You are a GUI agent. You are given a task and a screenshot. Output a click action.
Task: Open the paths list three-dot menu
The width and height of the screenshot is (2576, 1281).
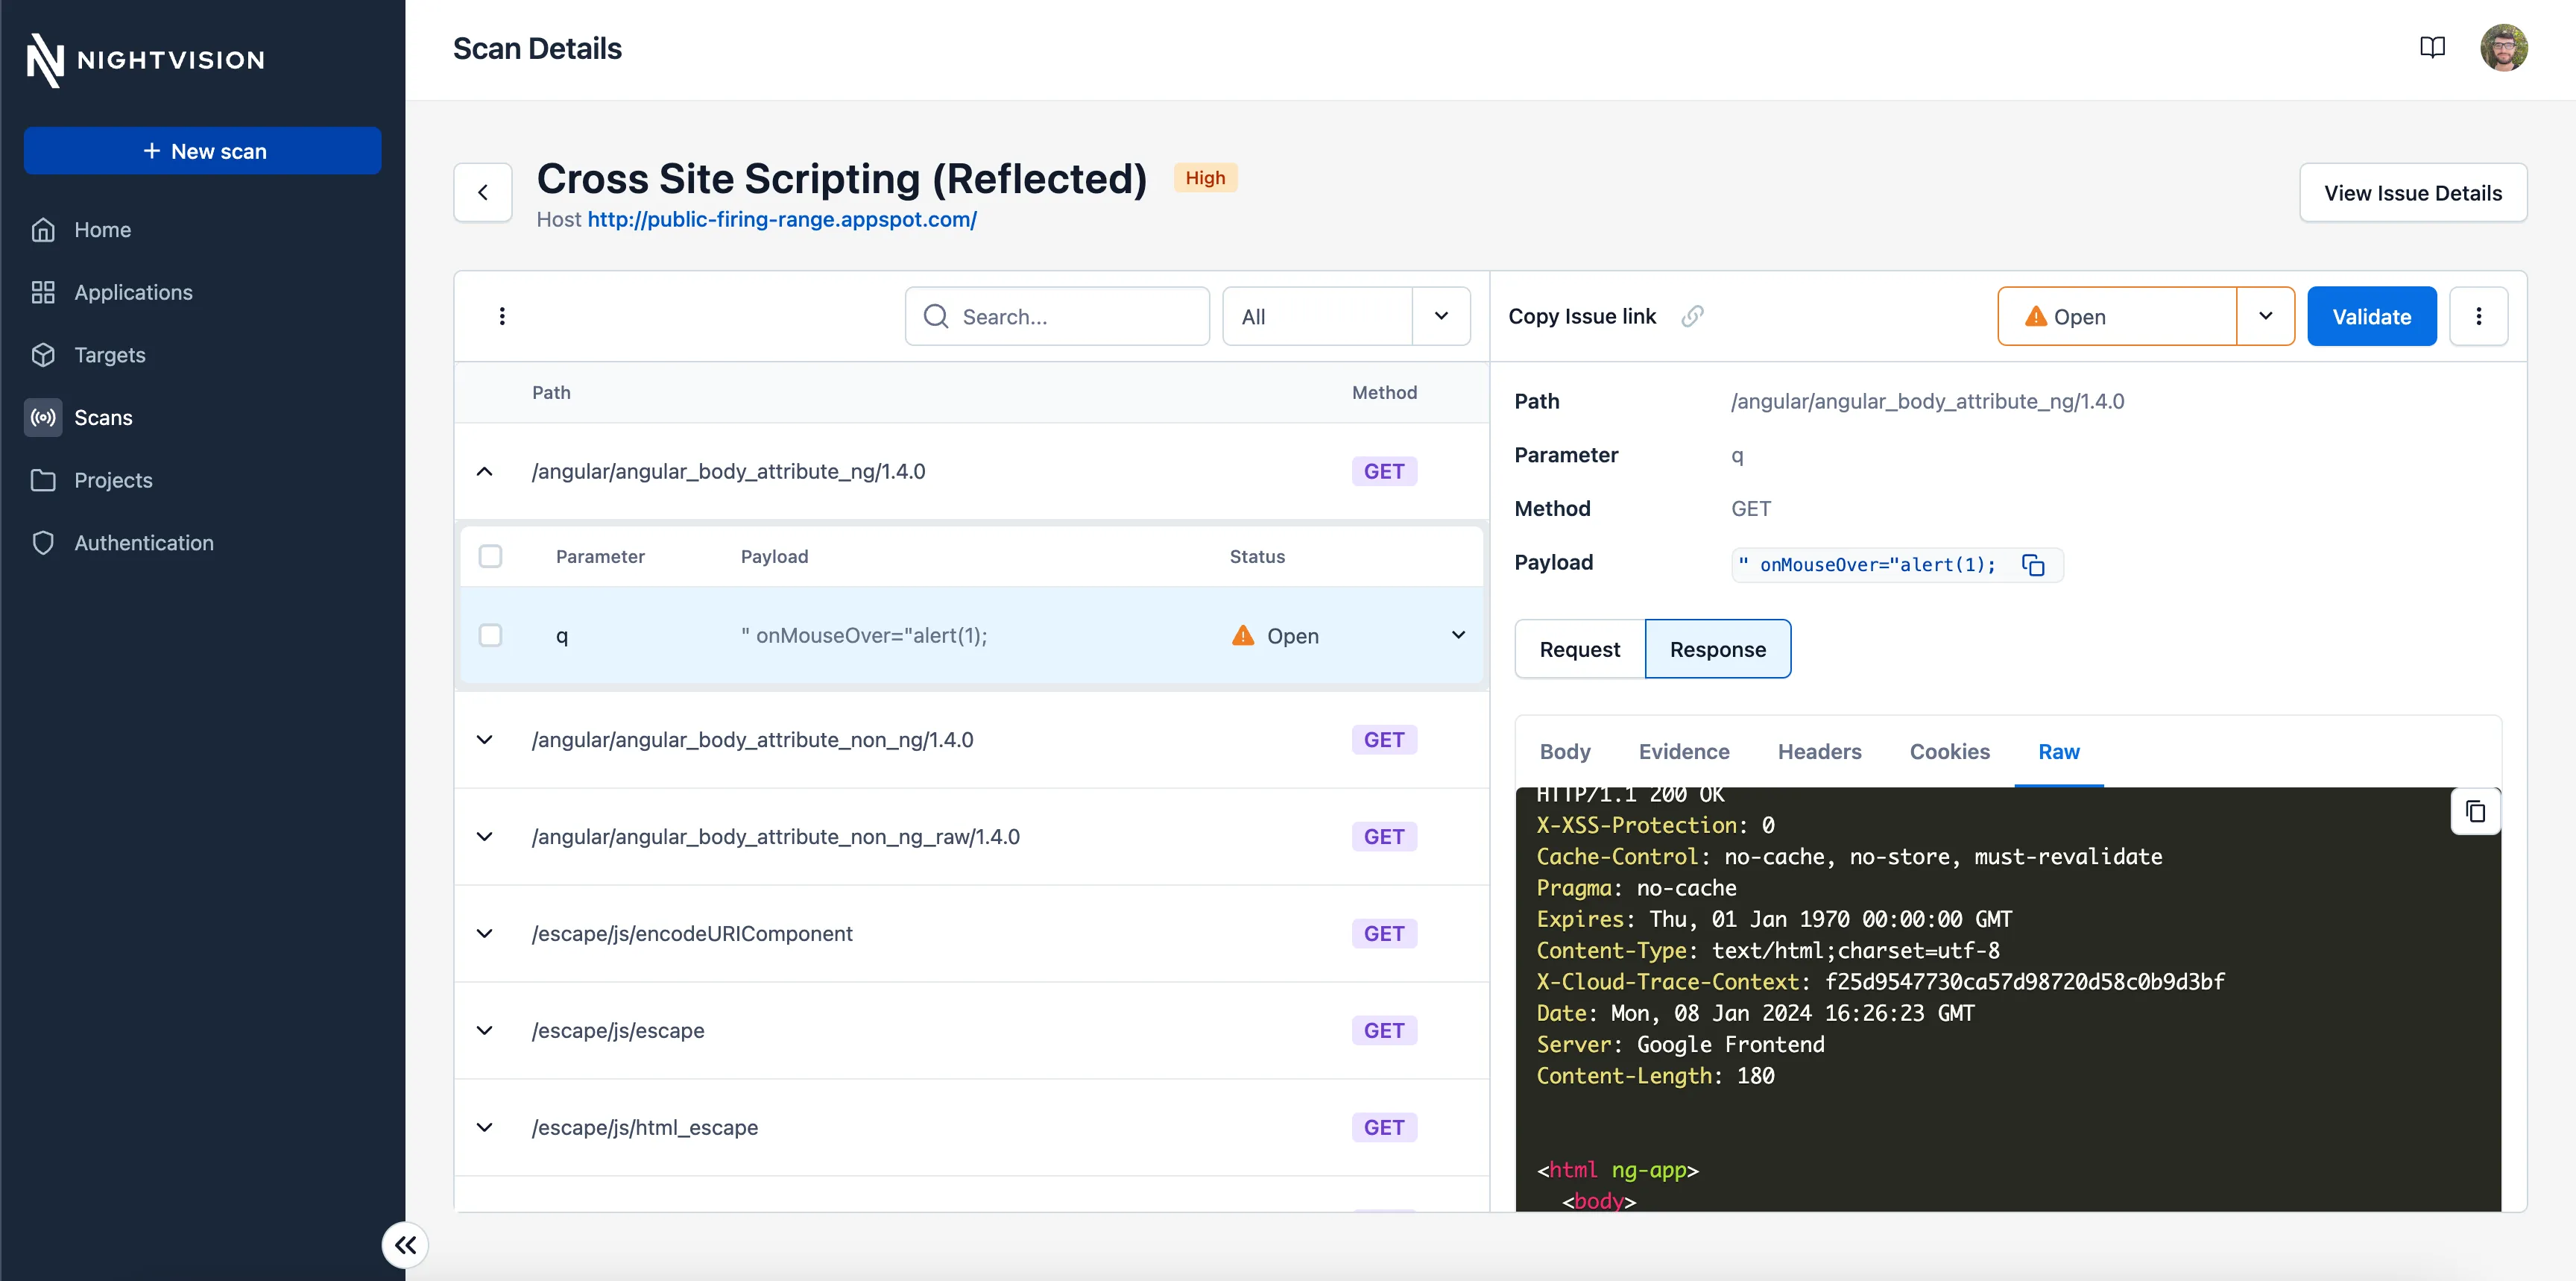click(x=502, y=316)
